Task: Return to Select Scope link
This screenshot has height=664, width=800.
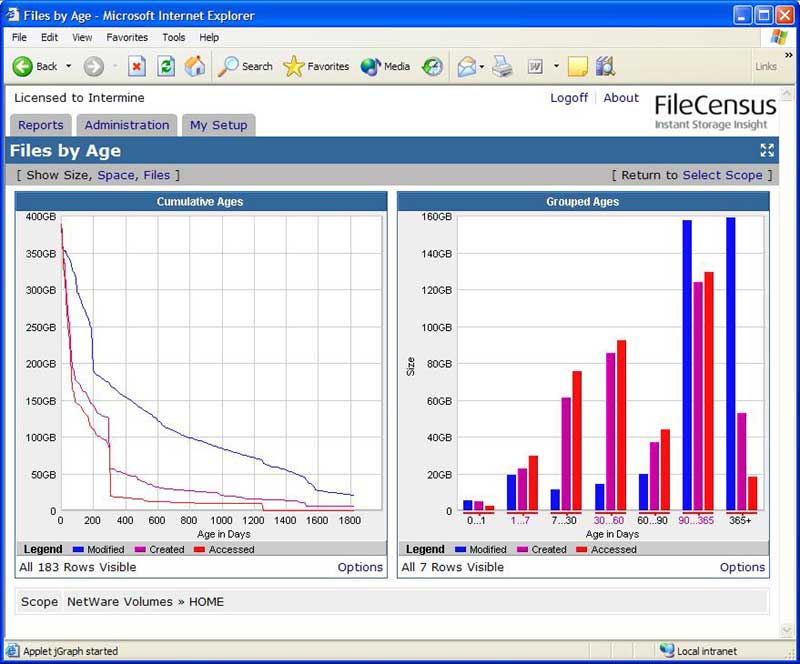Action: pyautogui.click(x=722, y=175)
